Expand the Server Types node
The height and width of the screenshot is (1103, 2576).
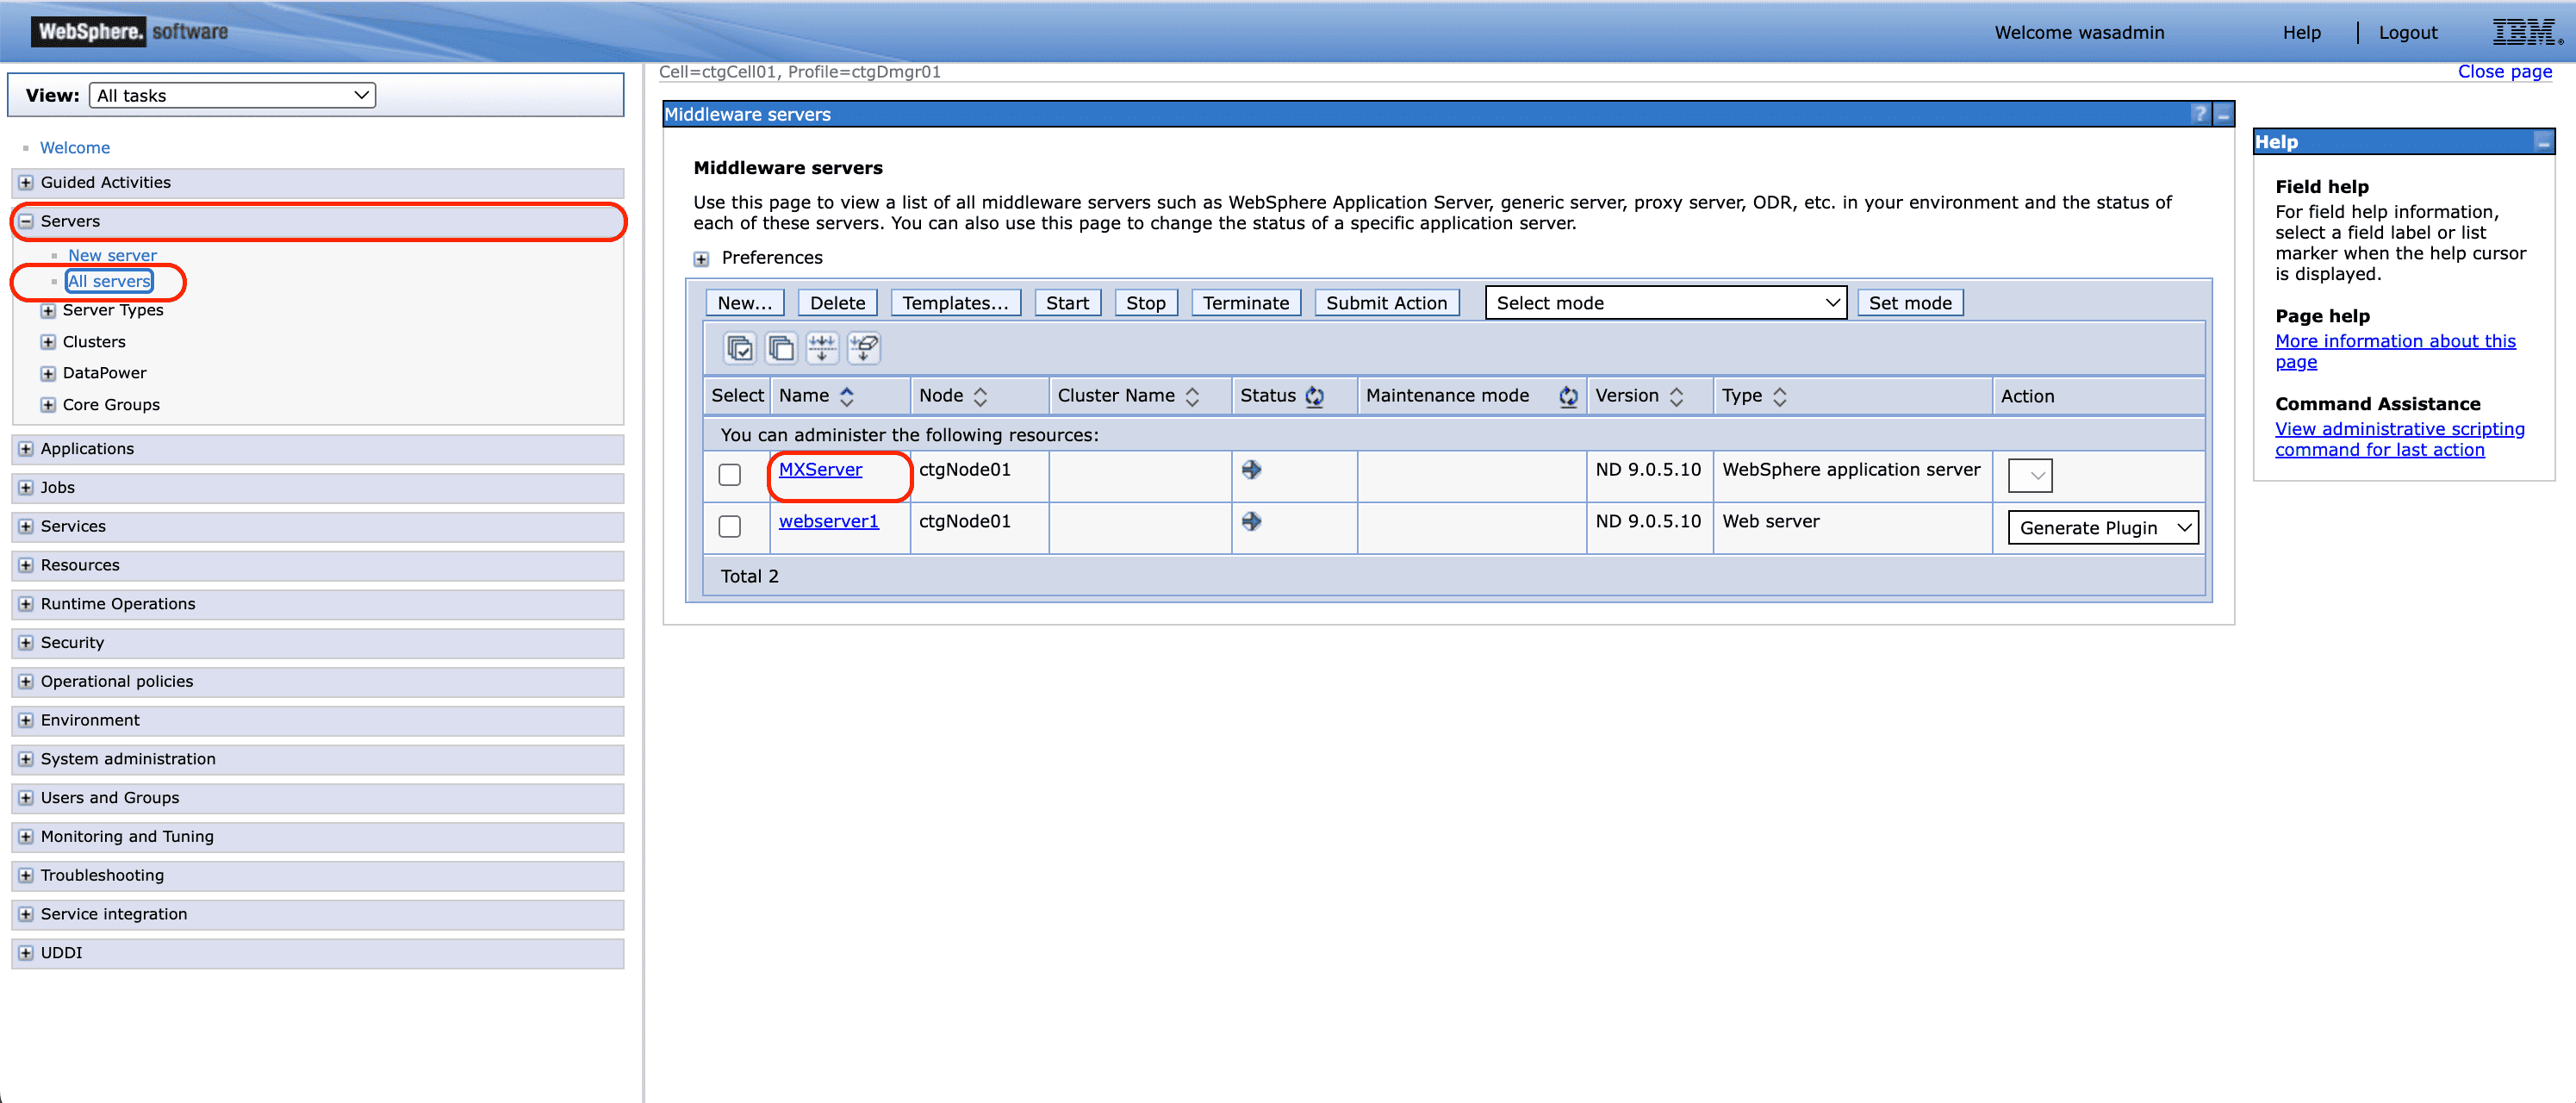coord(48,311)
